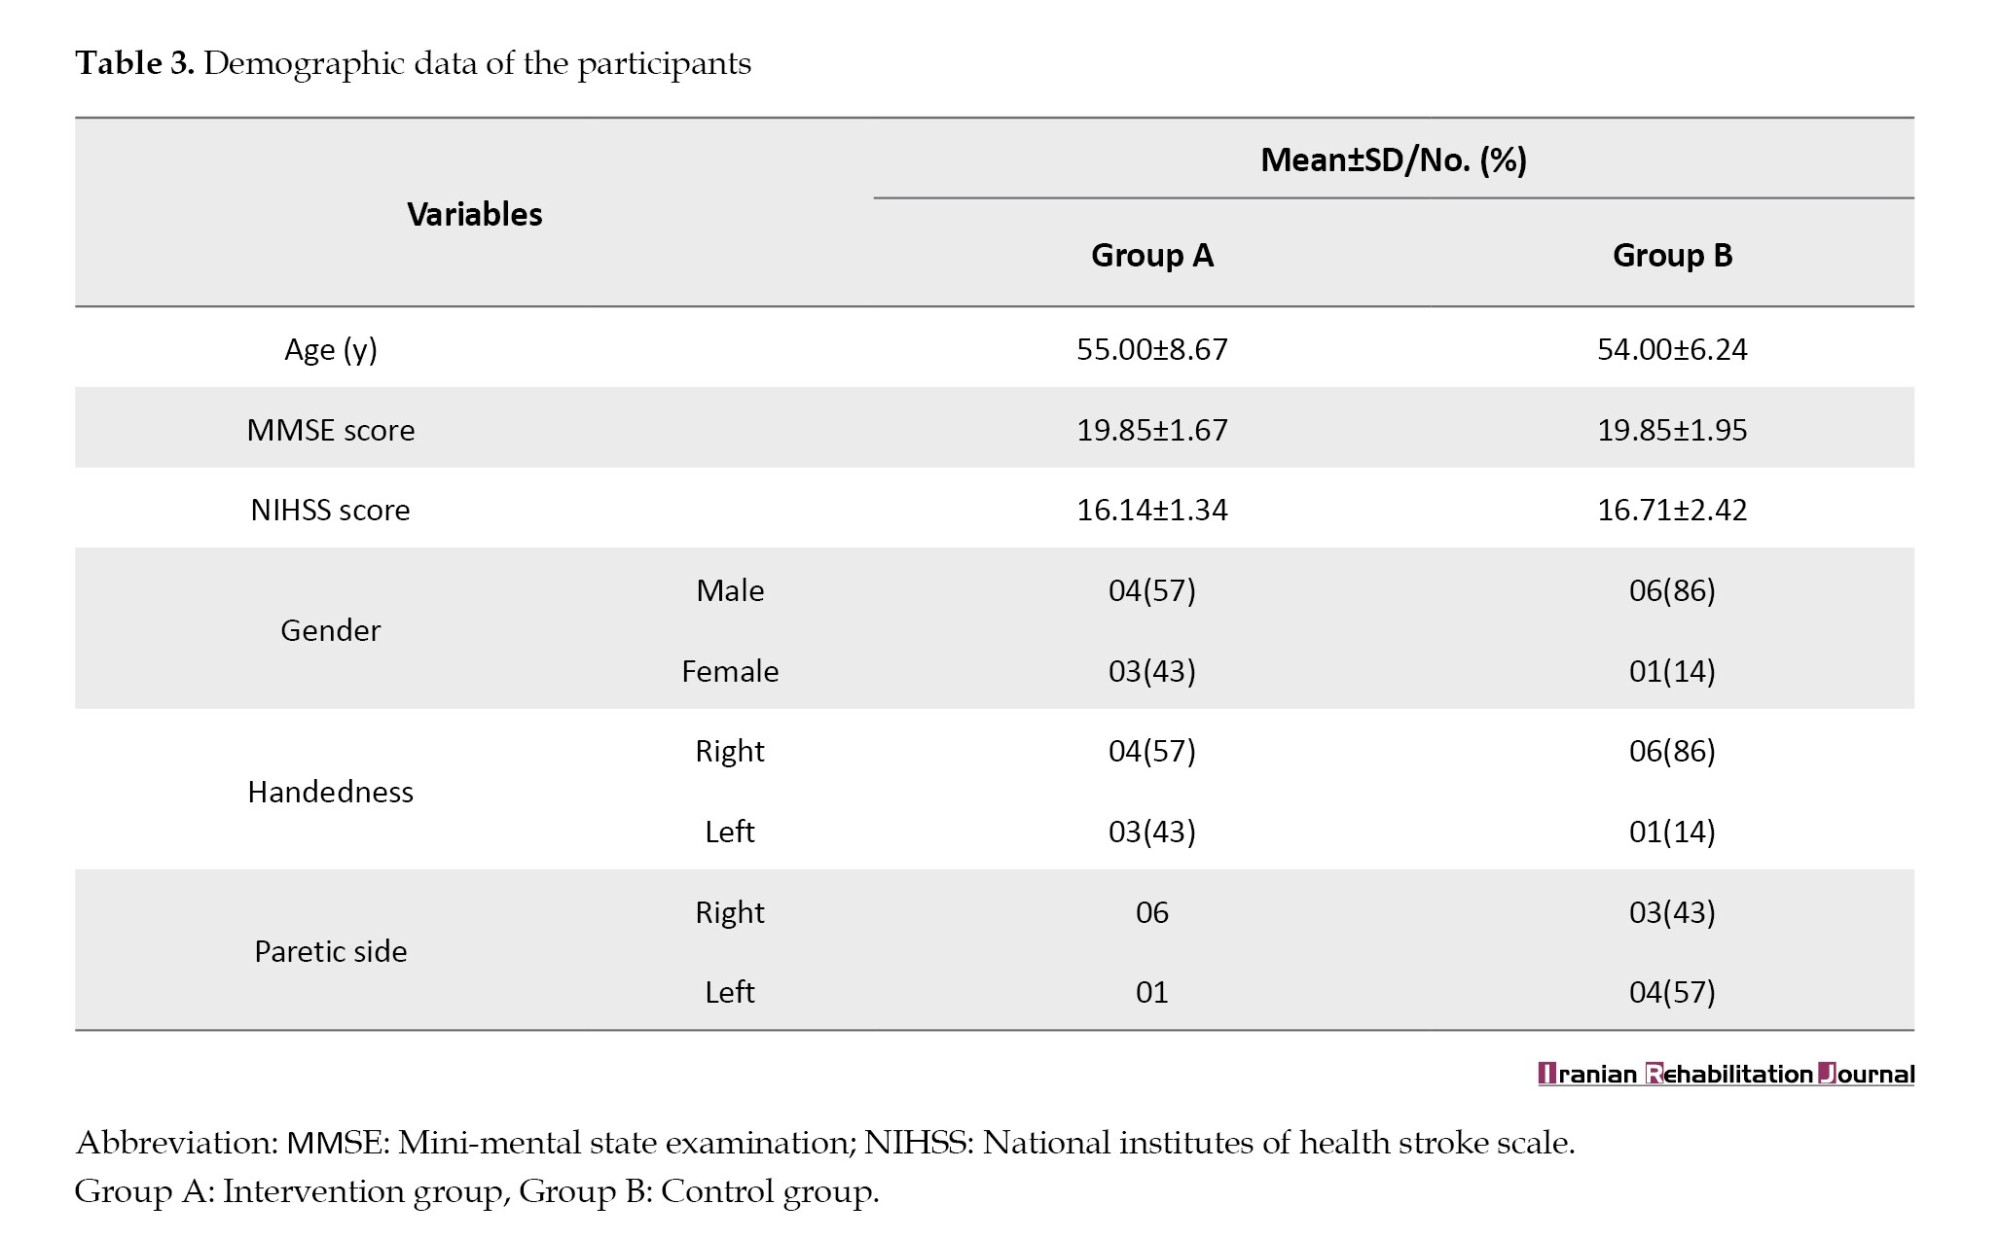2000x1240 pixels.
Task: Select the Gender row label
Action: tap(330, 630)
